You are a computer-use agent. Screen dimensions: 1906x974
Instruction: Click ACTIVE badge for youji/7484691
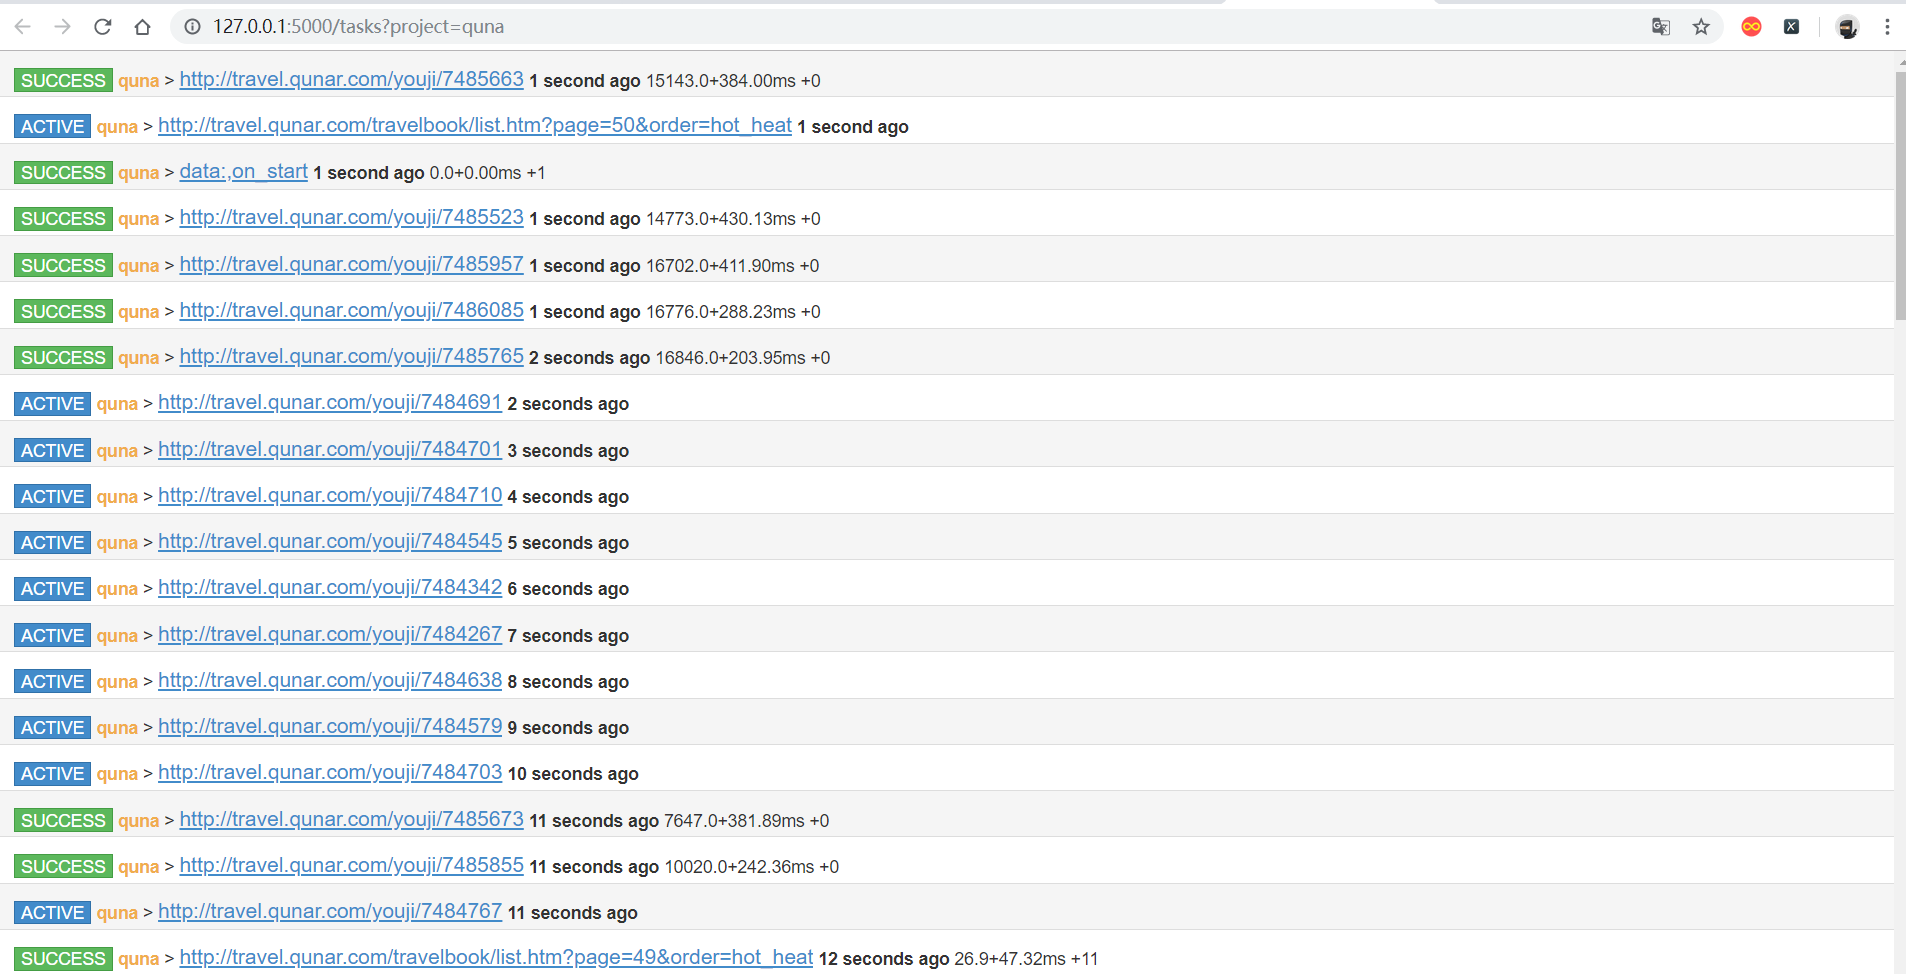coord(52,403)
